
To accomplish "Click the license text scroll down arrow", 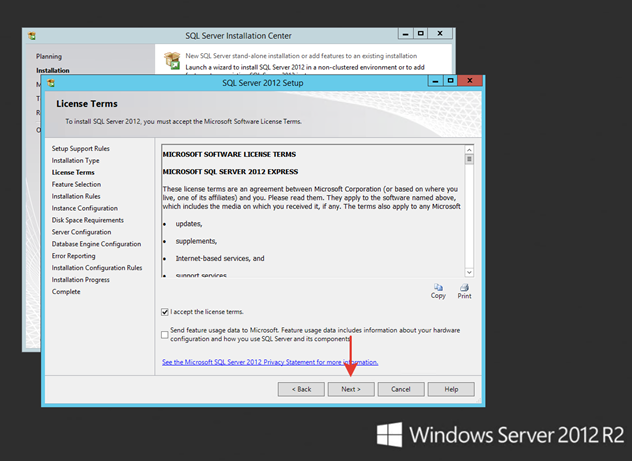I will (469, 272).
